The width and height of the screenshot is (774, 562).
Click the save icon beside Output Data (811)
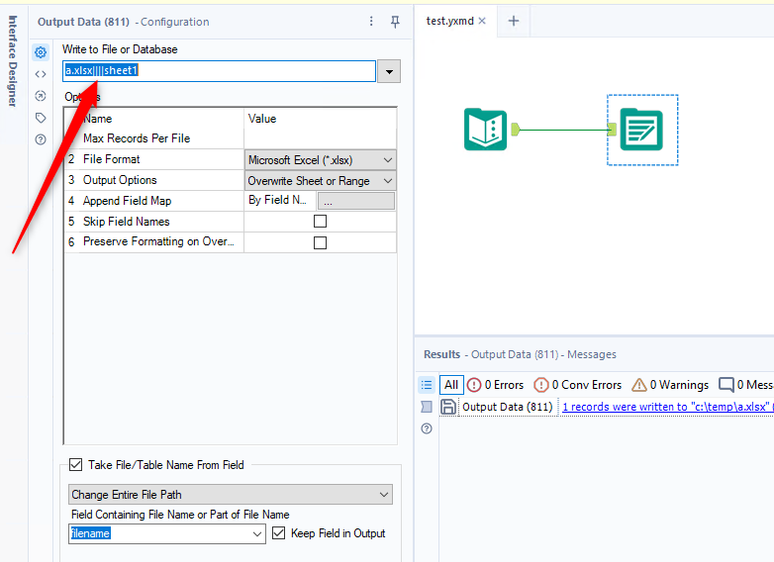(448, 407)
